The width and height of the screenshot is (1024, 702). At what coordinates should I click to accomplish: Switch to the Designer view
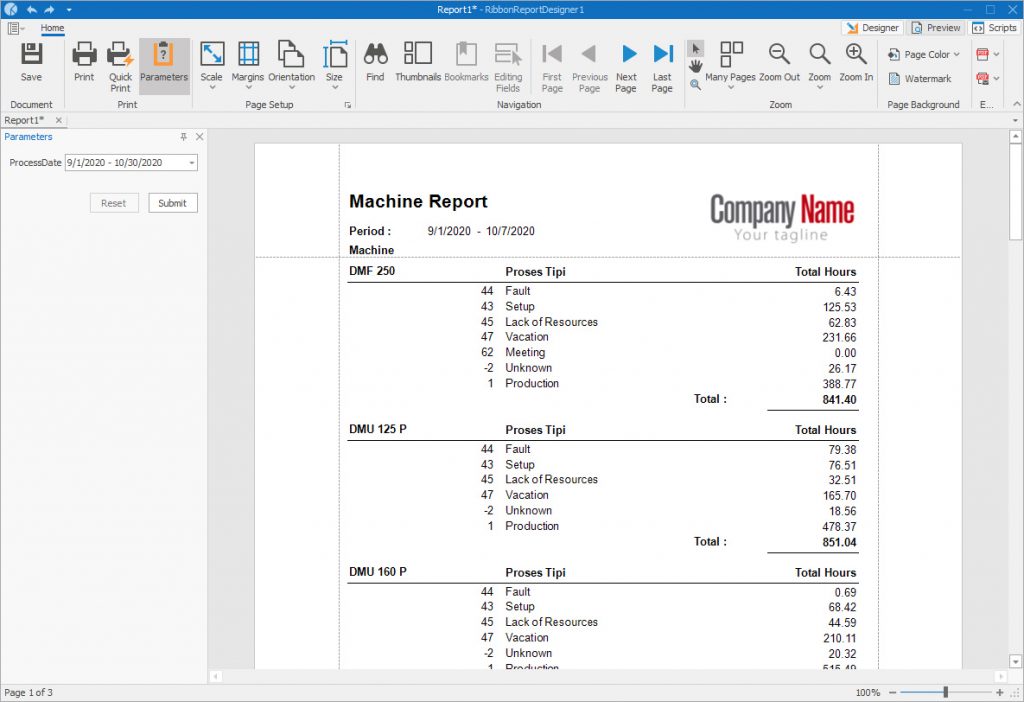[x=872, y=28]
